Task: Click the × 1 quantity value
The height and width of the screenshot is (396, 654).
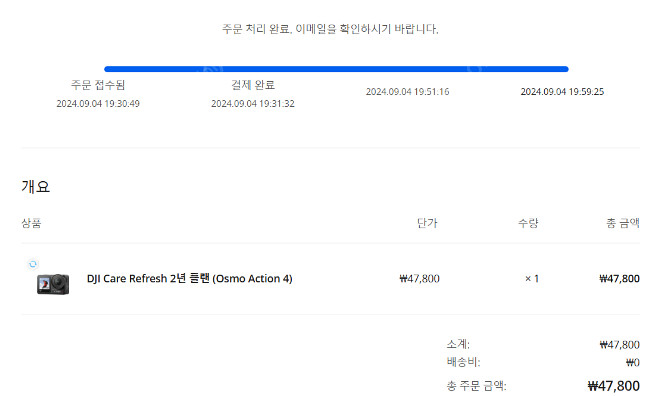Action: (532, 278)
